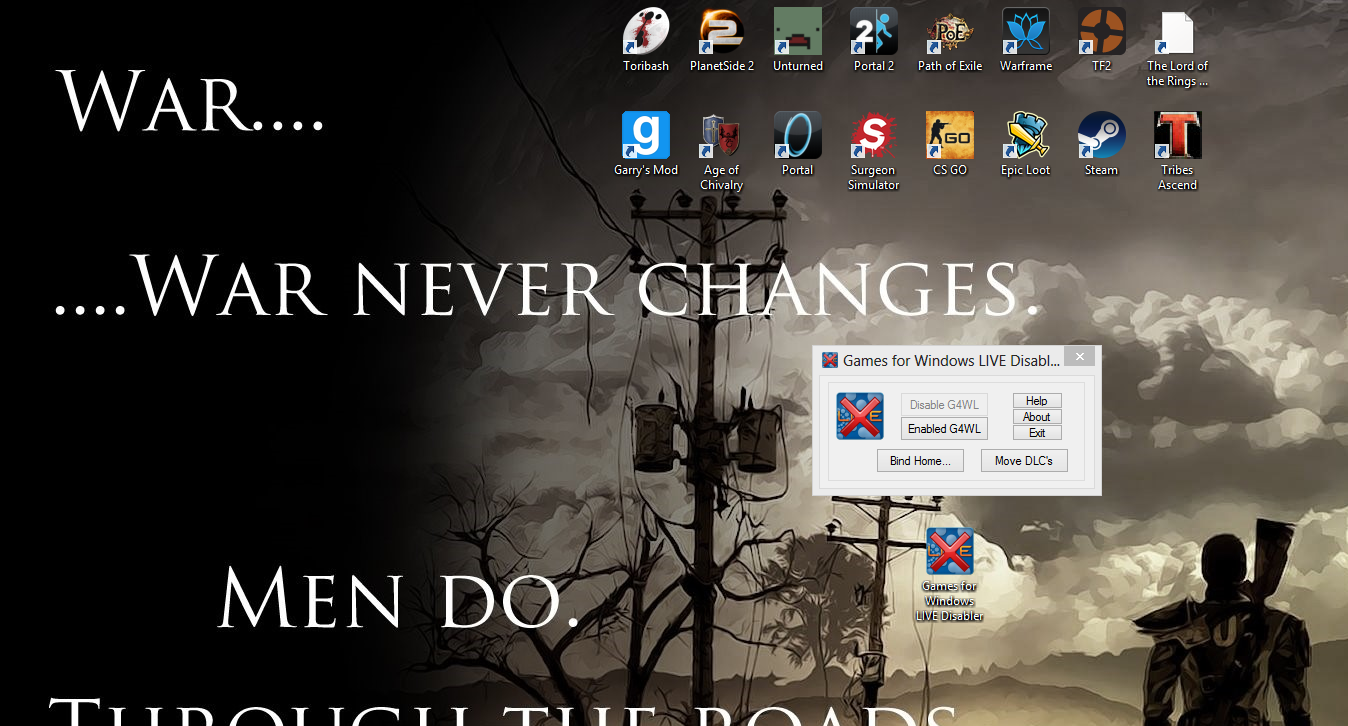
Task: Select the Portal 2 desktop shortcut
Action: 874,40
